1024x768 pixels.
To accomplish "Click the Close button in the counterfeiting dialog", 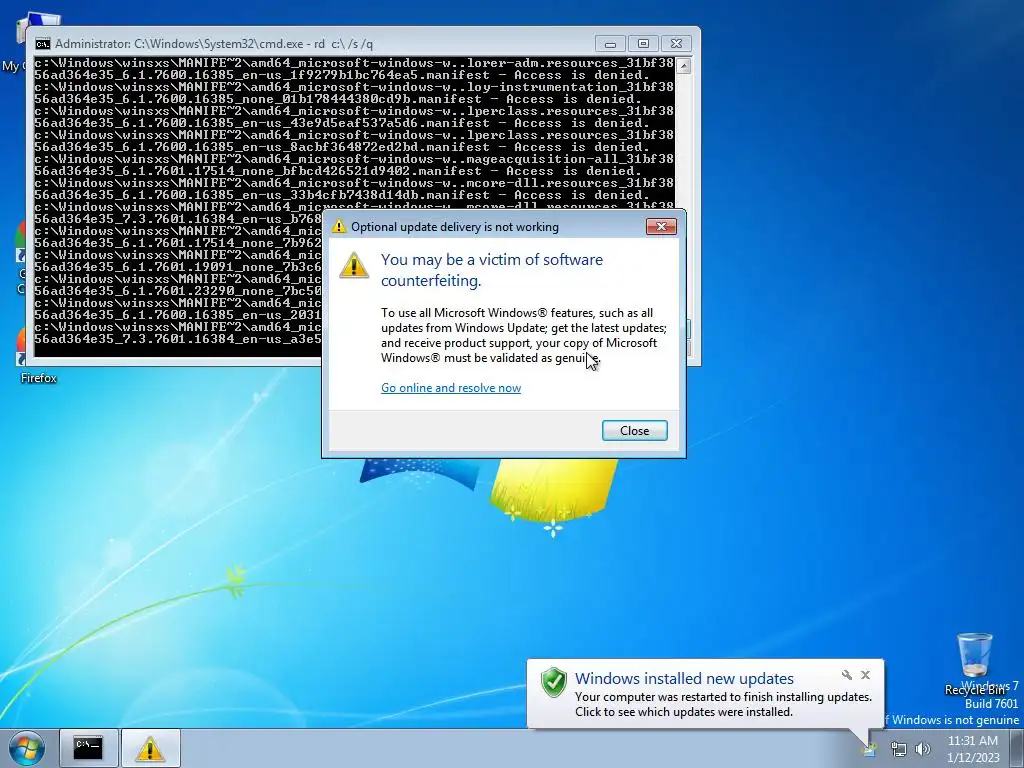I will (x=634, y=430).
